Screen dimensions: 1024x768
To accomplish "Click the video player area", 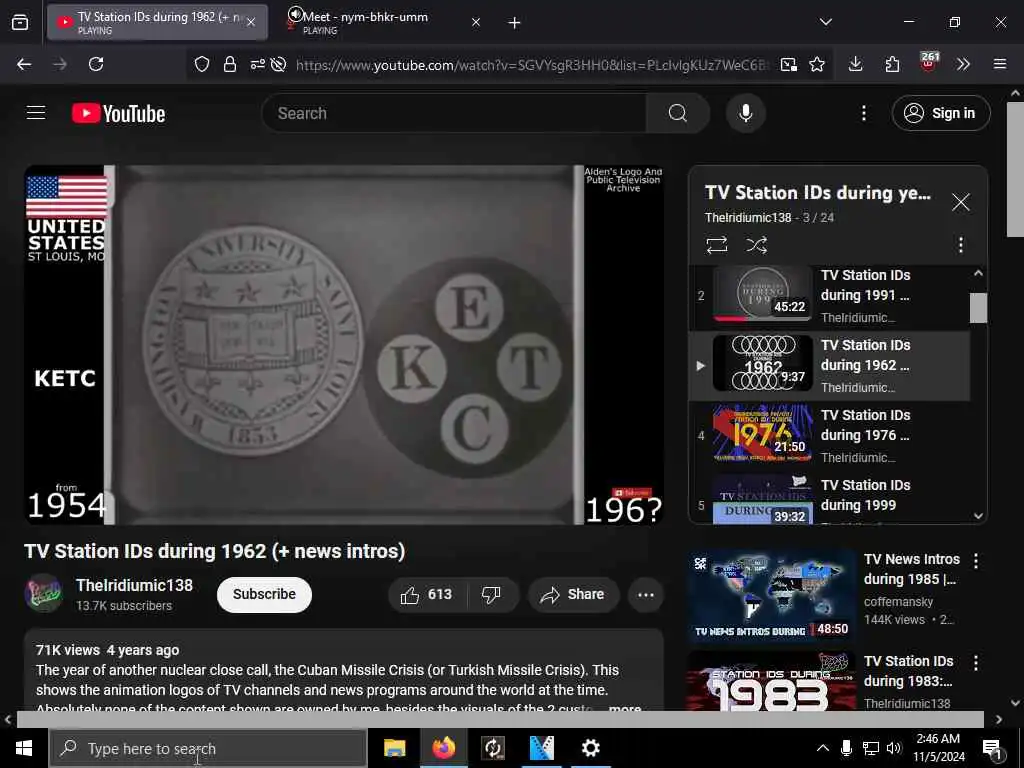I will [x=344, y=345].
